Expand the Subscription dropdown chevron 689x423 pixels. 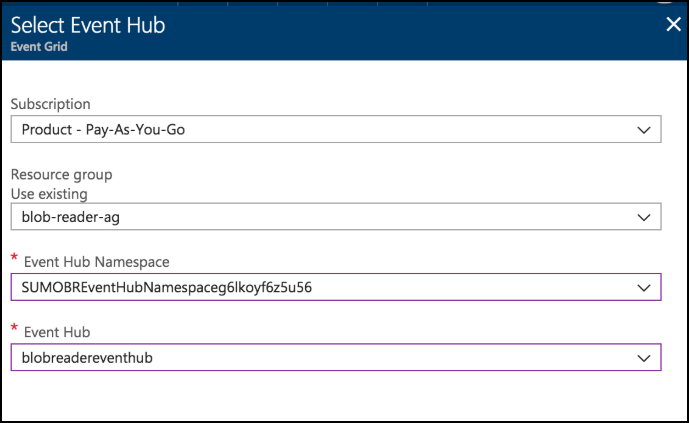(642, 130)
